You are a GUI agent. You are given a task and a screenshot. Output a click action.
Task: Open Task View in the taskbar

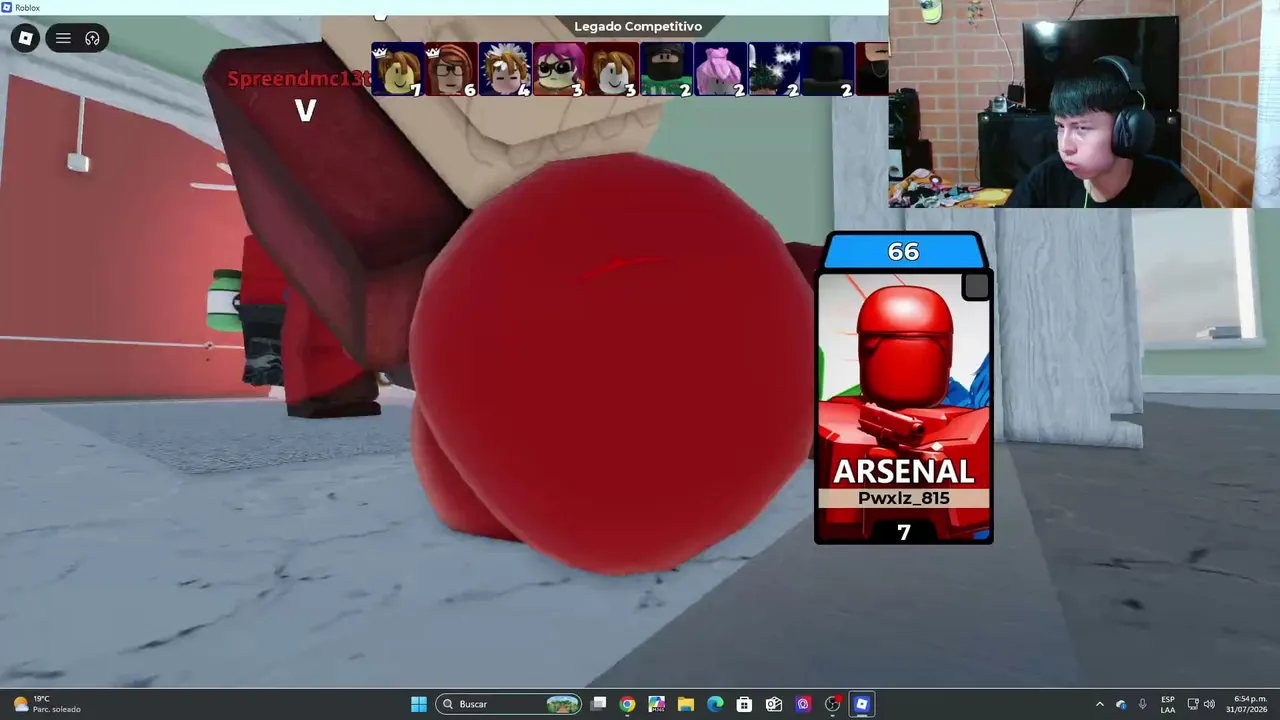coord(598,704)
